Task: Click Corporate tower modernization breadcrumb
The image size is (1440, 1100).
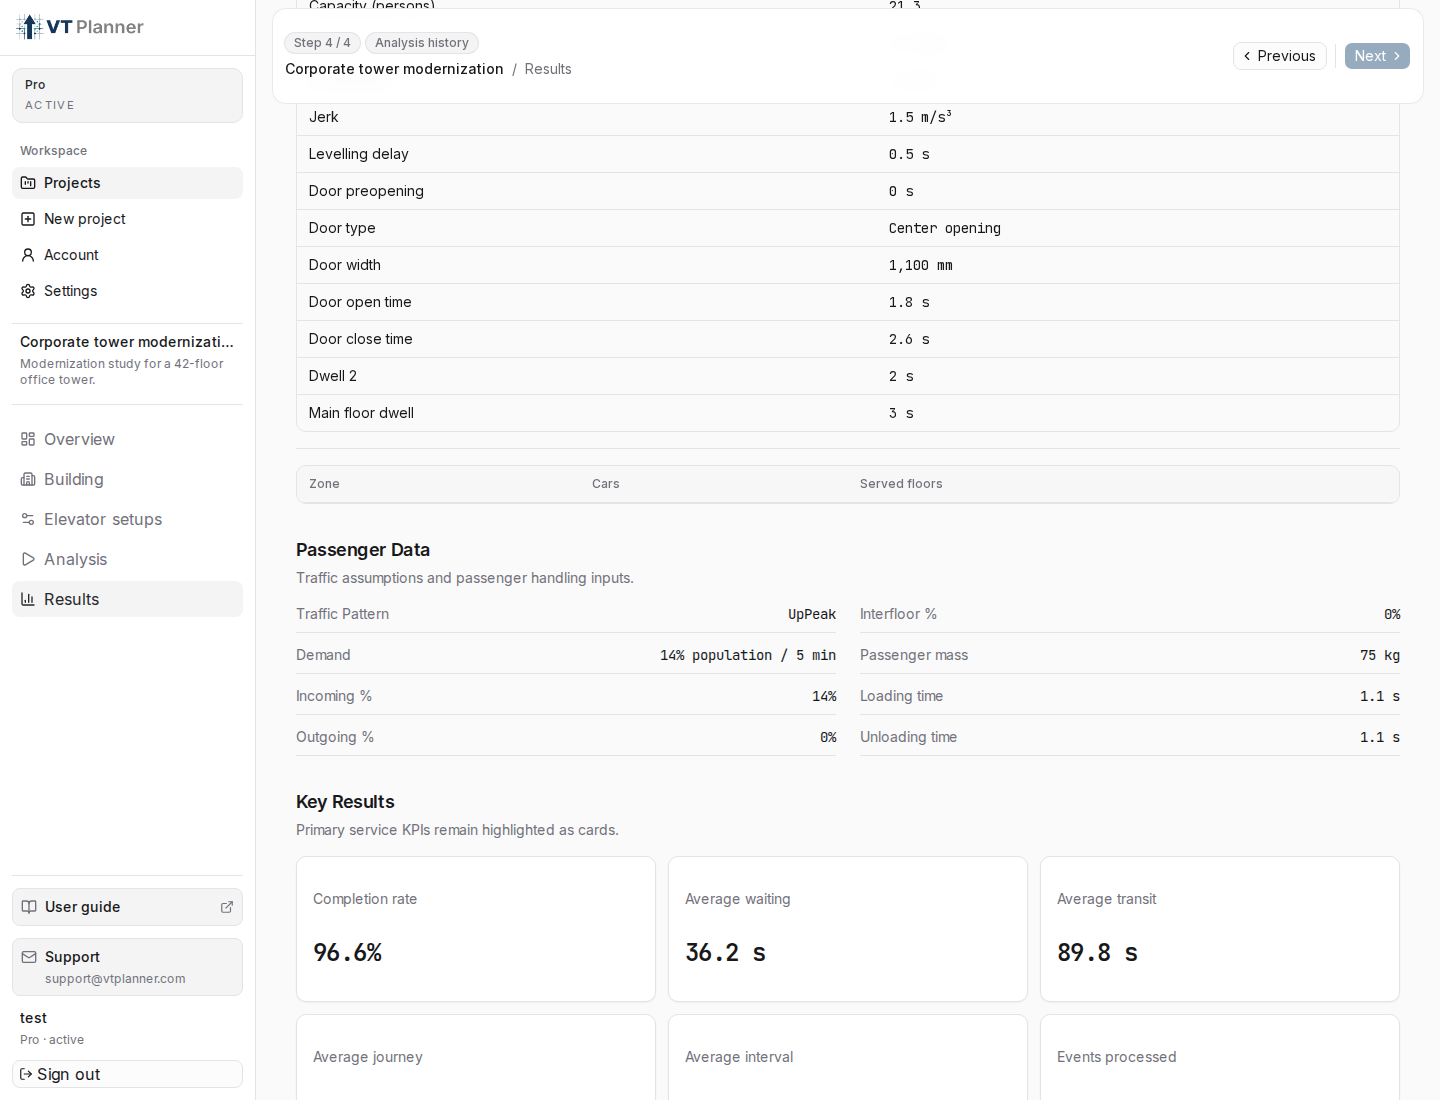Action: (394, 69)
